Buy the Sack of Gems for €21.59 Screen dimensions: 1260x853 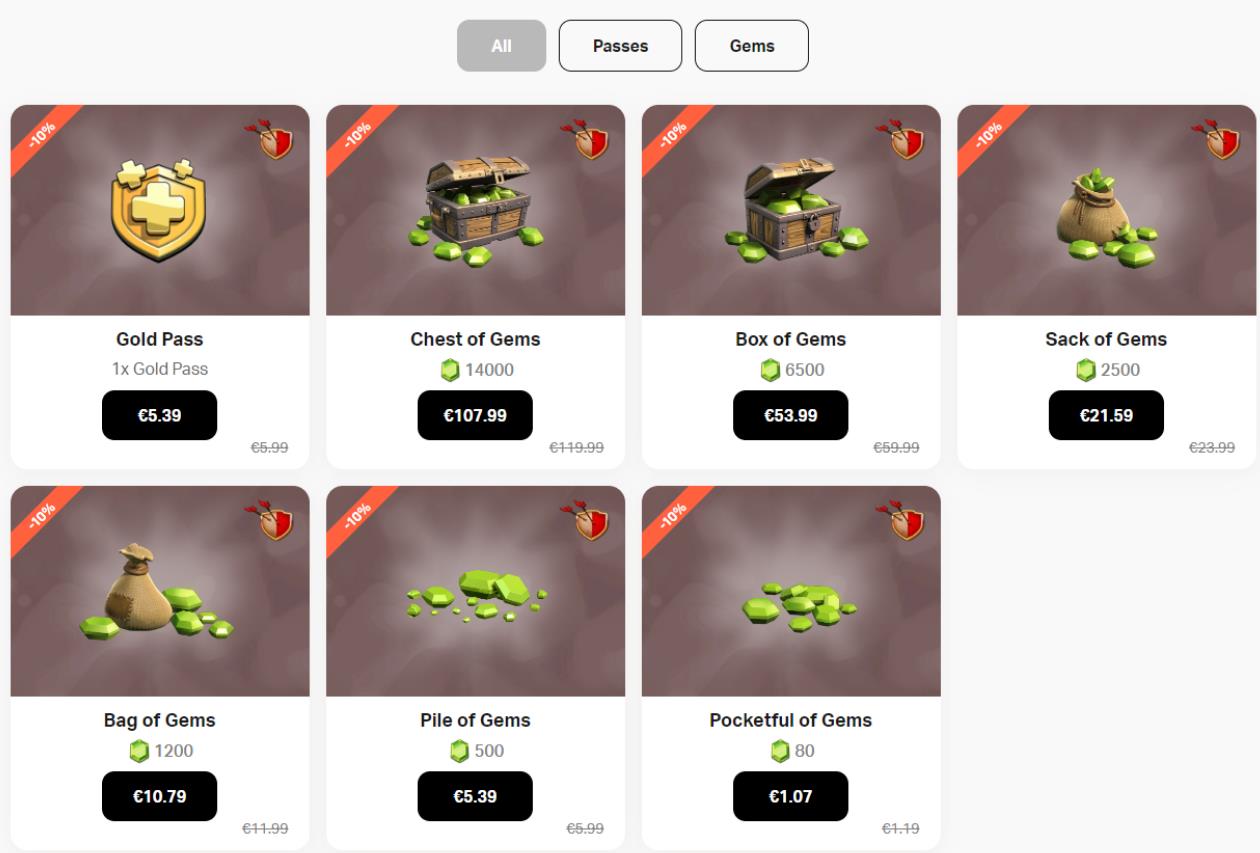(1106, 415)
